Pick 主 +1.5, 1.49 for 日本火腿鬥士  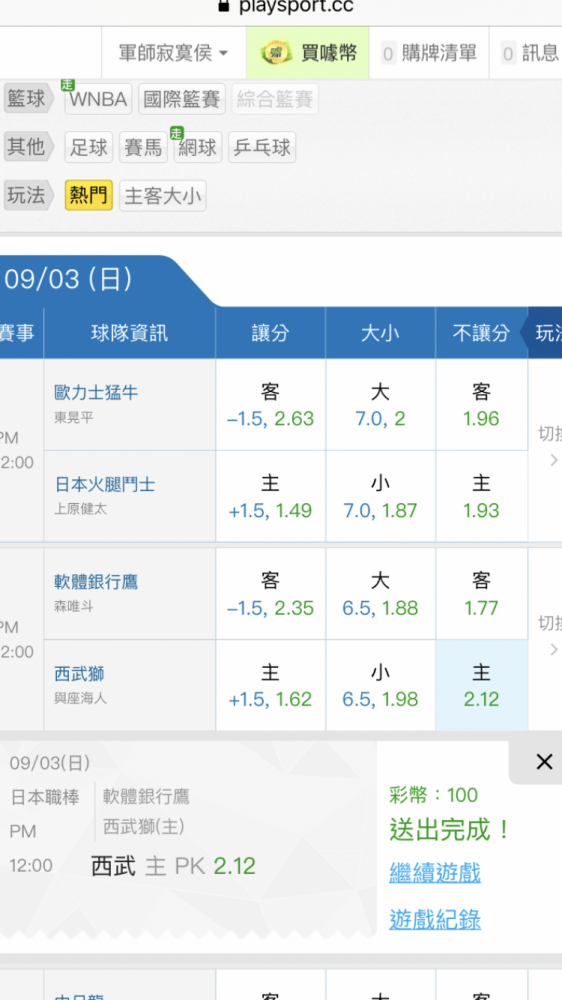[270, 497]
